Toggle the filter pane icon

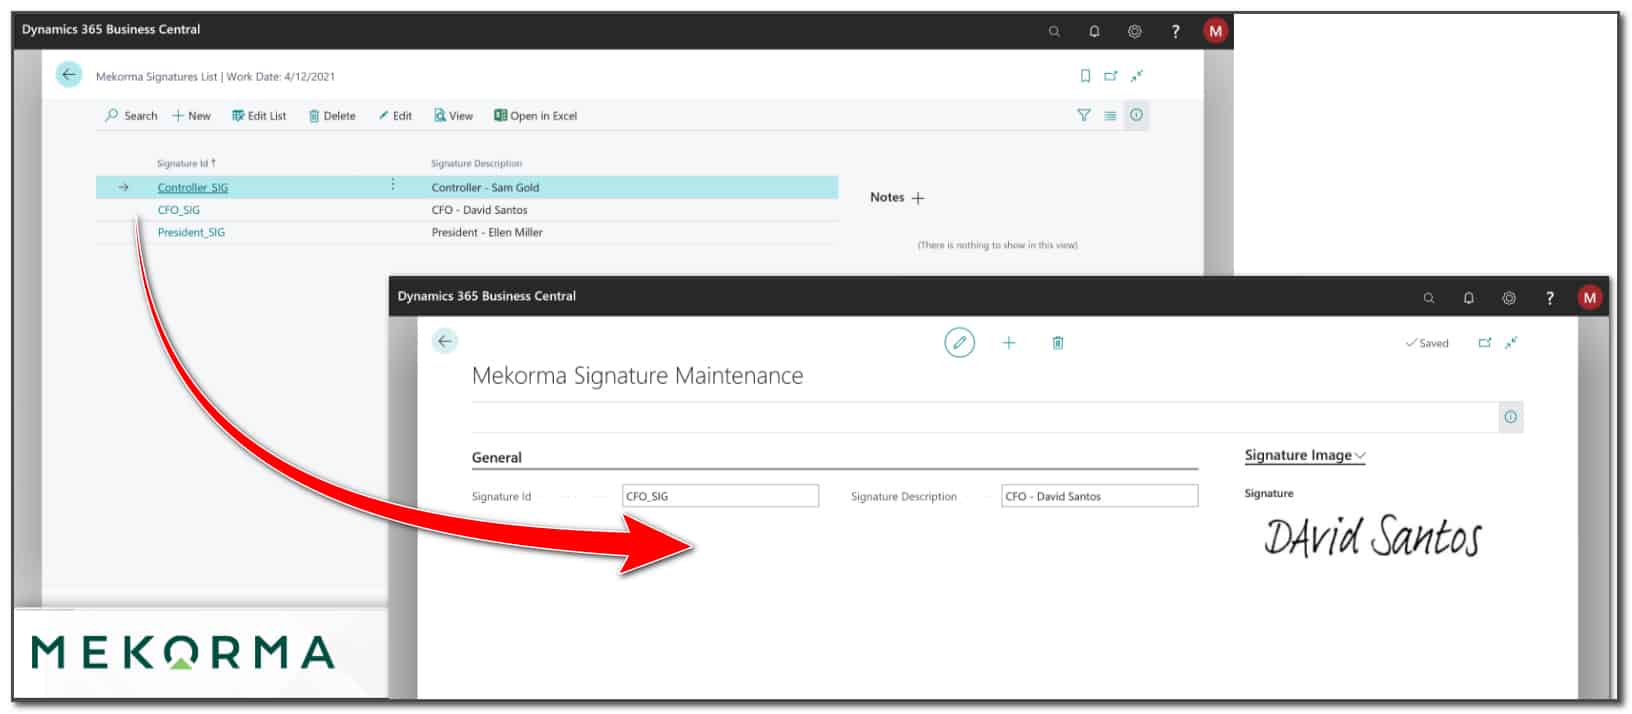pyautogui.click(x=1083, y=115)
